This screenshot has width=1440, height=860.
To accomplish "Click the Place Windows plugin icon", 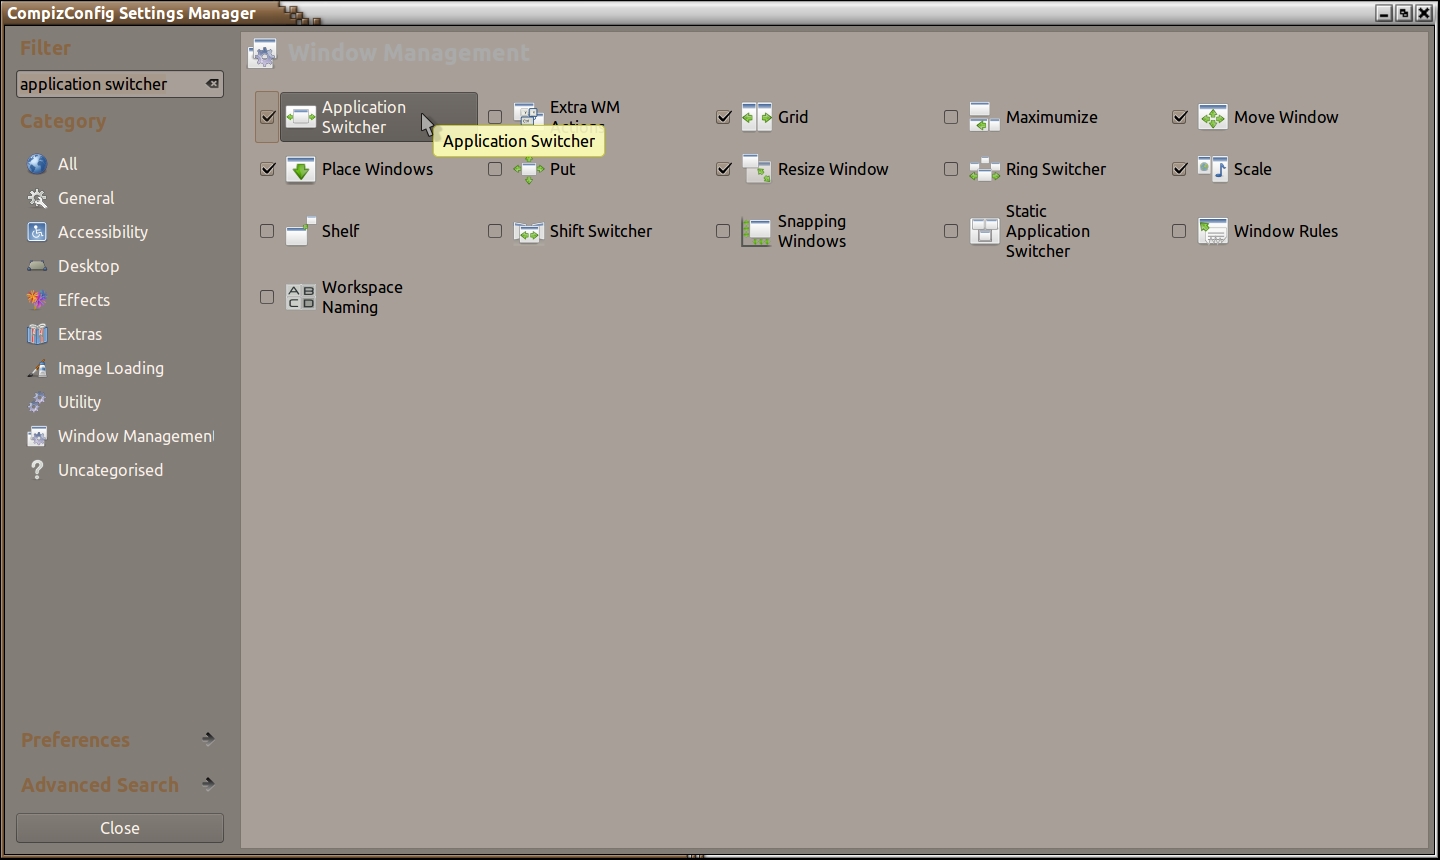I will (301, 169).
